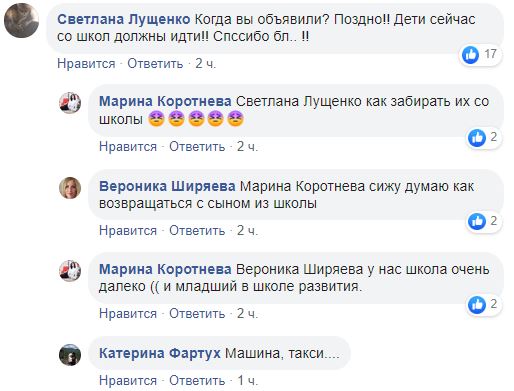Open author name Светлана Лущенко
This screenshot has height=391, width=514.
pyautogui.click(x=124, y=19)
